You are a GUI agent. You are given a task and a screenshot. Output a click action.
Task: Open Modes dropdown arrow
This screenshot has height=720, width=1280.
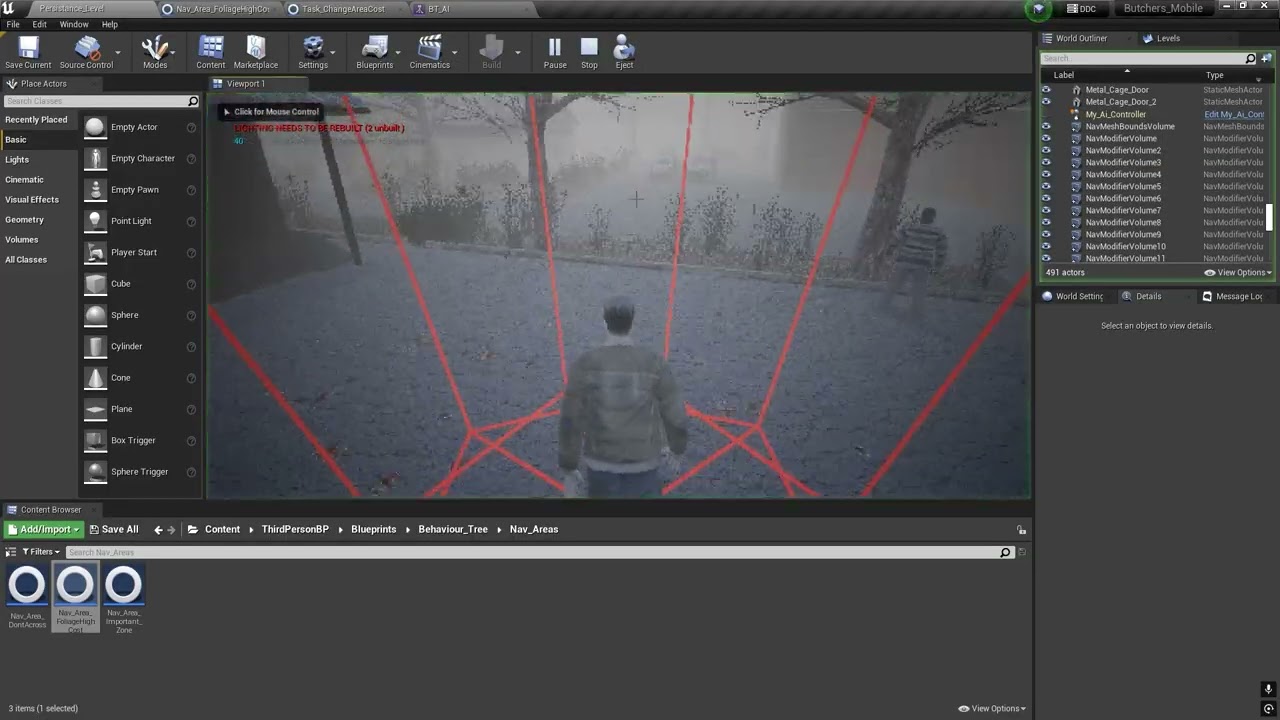click(173, 52)
